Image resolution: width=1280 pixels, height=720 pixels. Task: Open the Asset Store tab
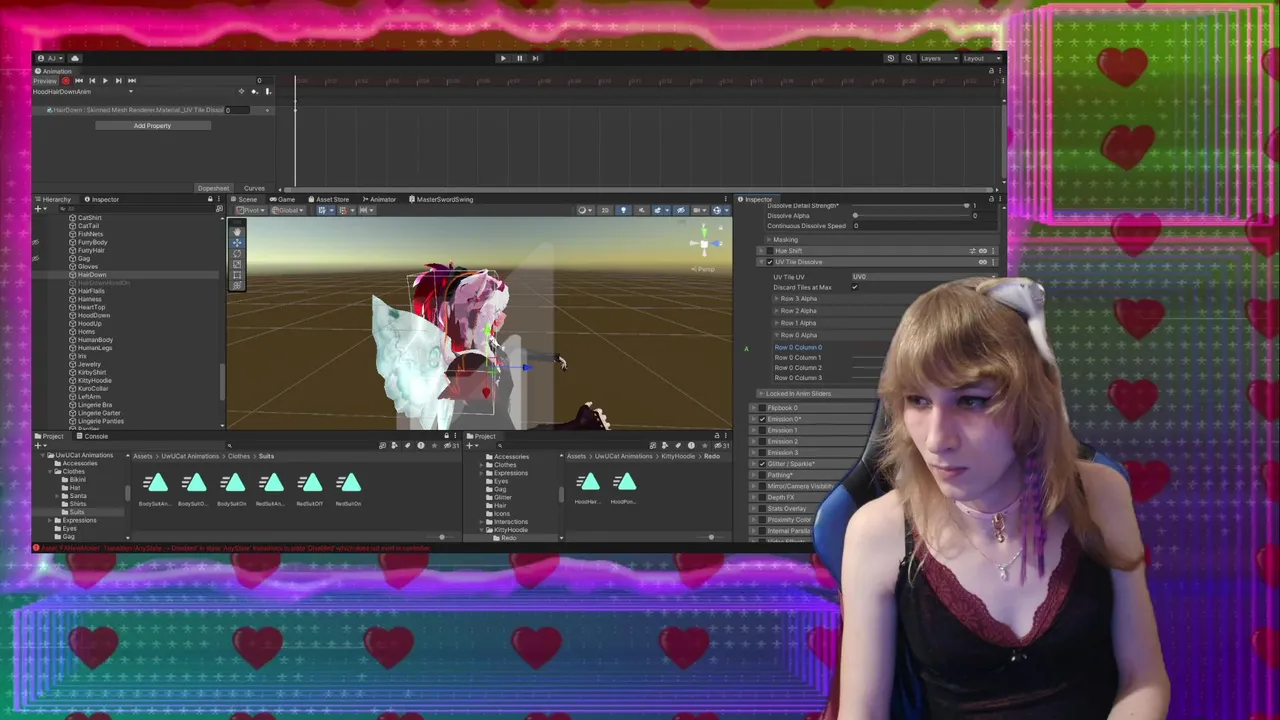point(329,199)
